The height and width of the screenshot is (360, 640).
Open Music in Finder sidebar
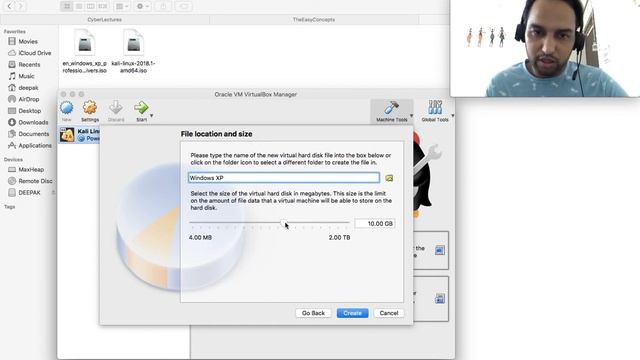[26, 76]
